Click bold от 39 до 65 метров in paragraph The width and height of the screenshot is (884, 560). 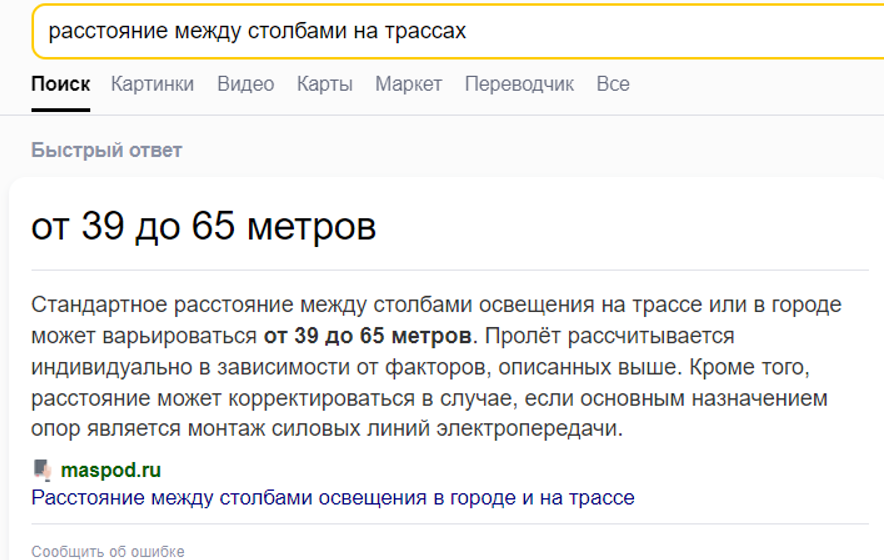368,336
